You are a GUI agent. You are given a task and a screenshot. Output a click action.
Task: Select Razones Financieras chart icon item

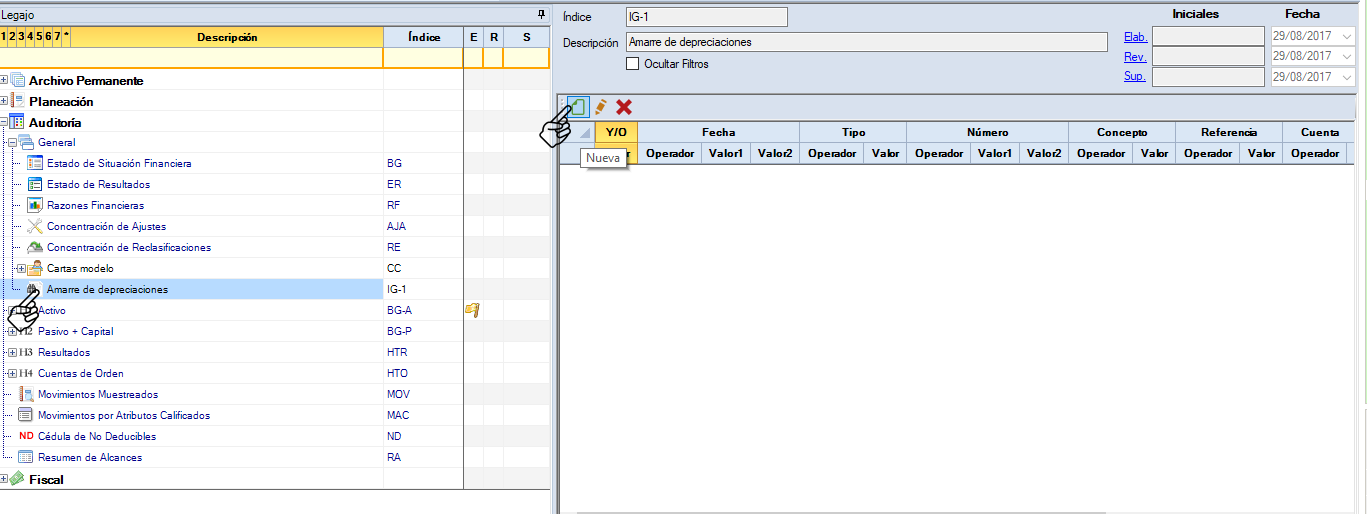click(x=35, y=205)
